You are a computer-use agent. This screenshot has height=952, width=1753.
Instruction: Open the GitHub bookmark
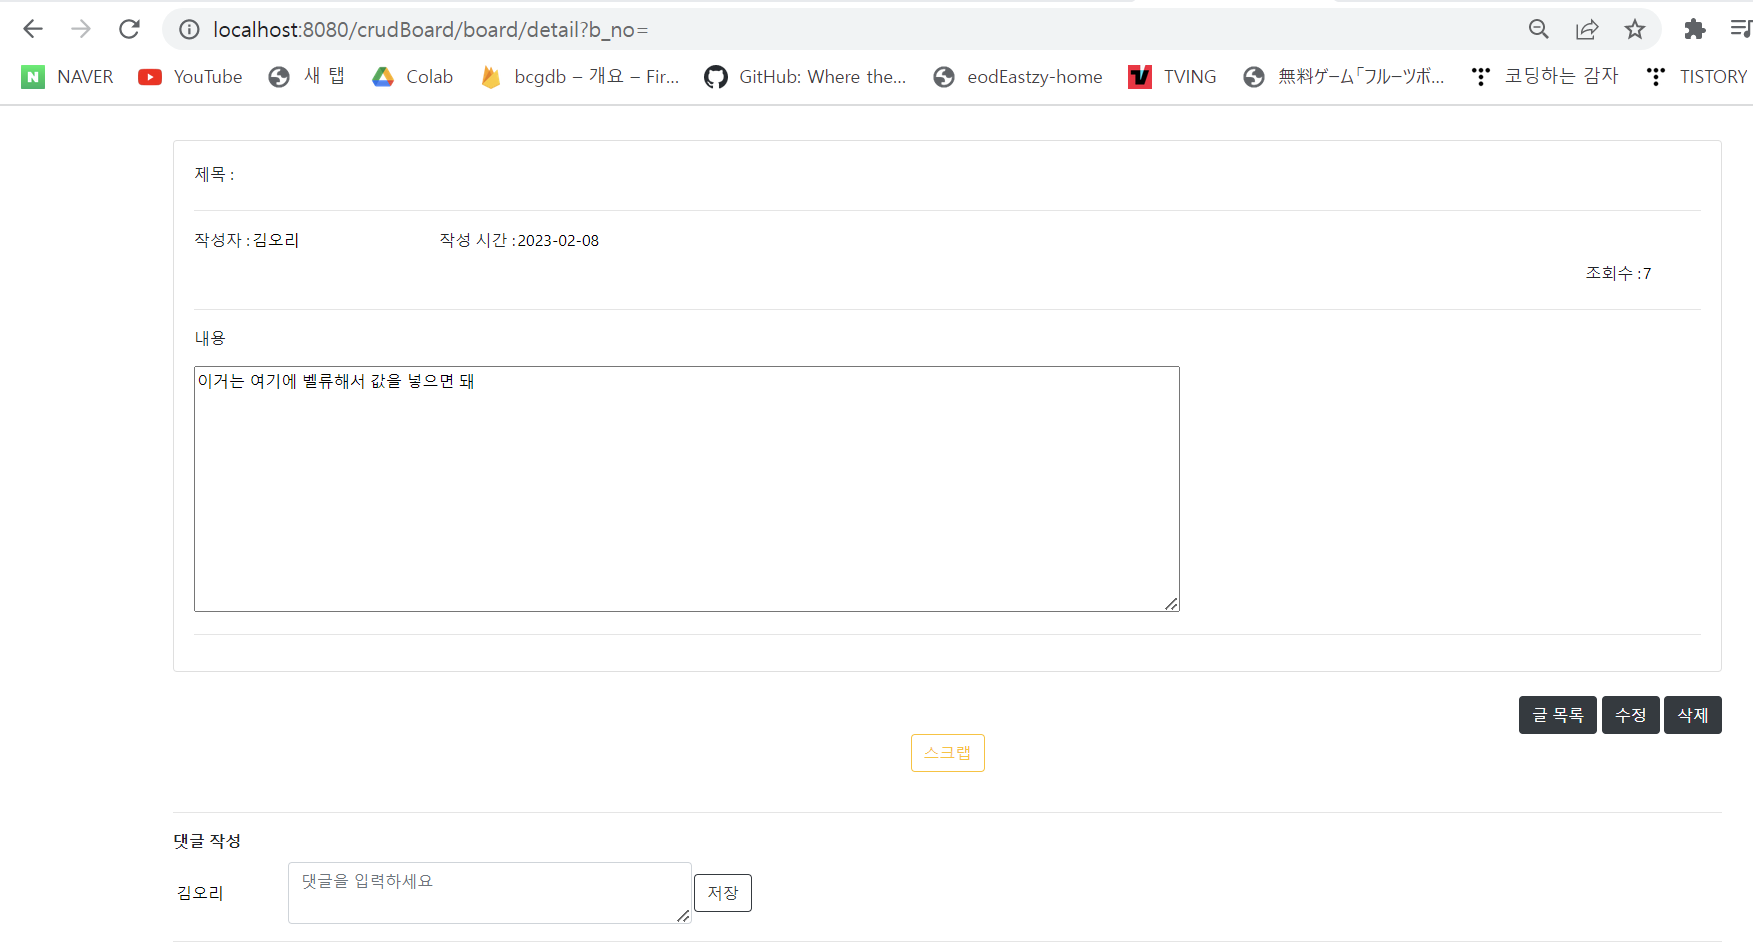coord(805,77)
